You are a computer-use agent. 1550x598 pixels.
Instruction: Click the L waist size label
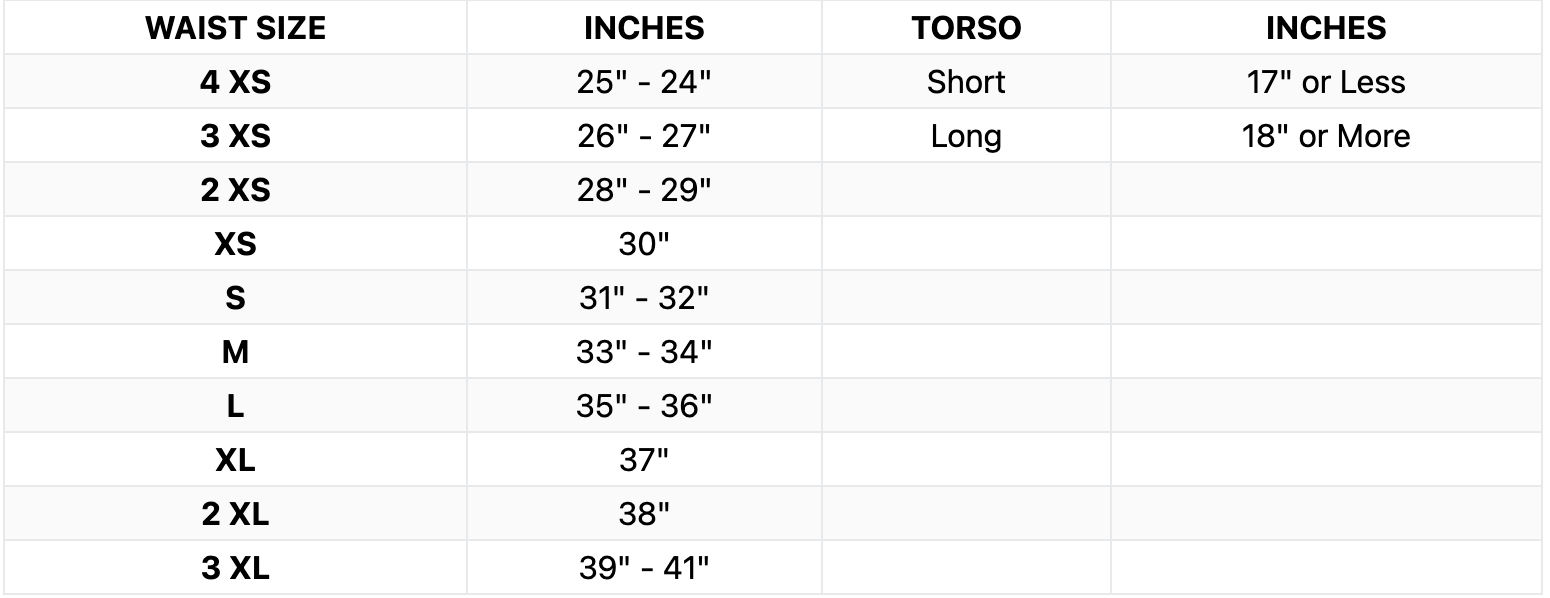tap(235, 406)
